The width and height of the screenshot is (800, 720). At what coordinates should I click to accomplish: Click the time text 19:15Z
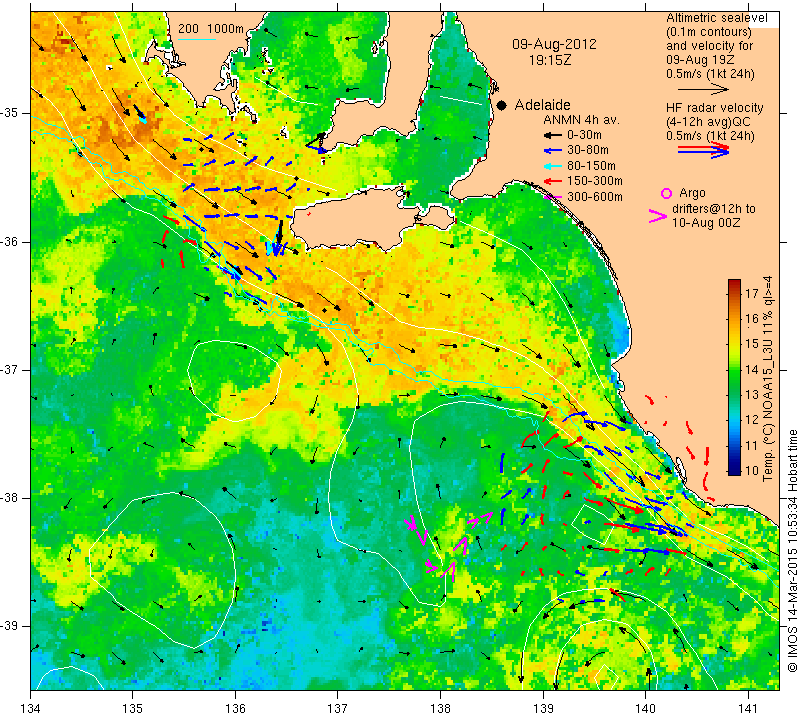click(x=550, y=60)
